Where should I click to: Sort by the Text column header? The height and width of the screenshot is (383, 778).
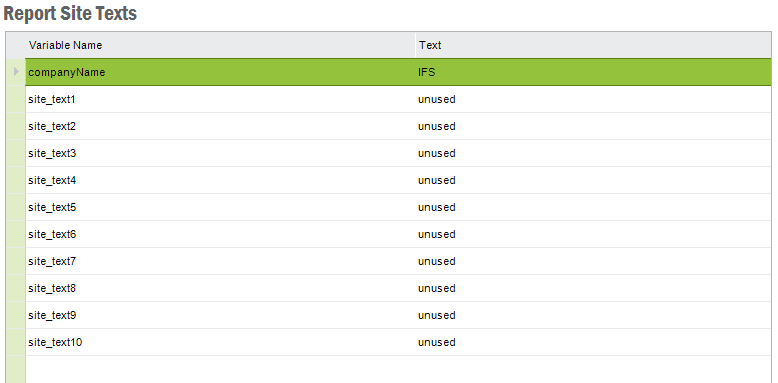click(x=593, y=45)
